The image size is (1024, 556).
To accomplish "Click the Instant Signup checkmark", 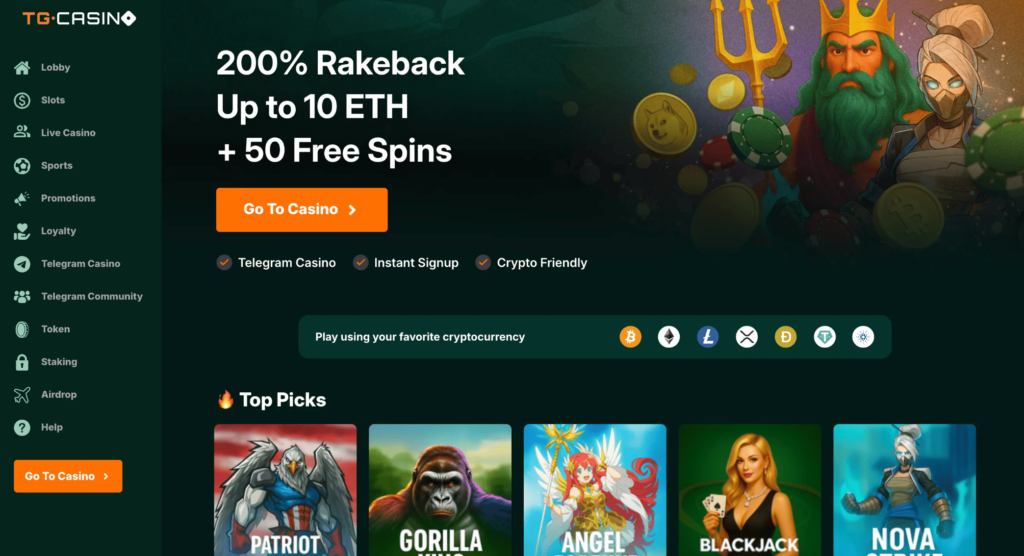I will [360, 263].
